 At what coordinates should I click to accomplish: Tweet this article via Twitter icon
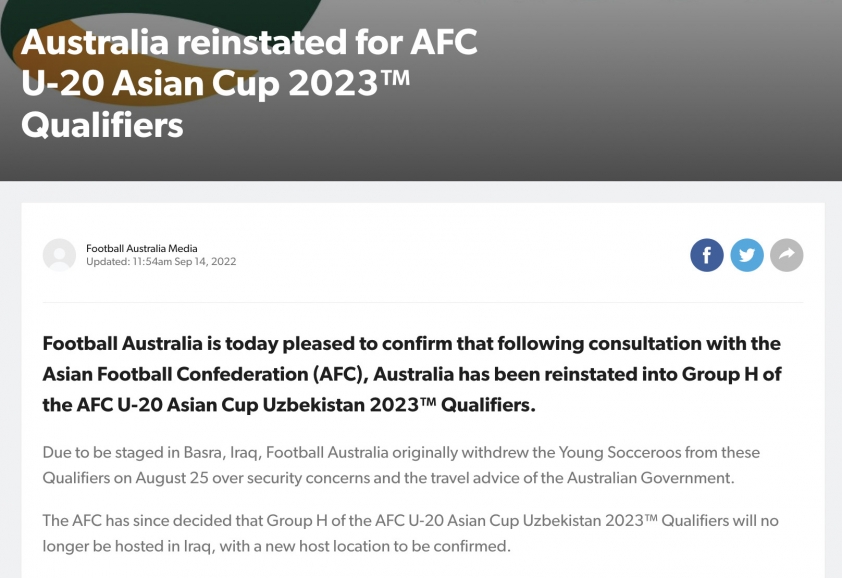[x=747, y=255]
